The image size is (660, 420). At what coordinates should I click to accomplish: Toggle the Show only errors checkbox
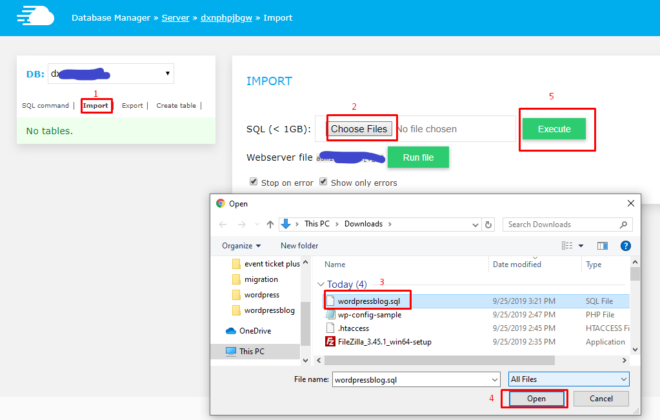(323, 181)
